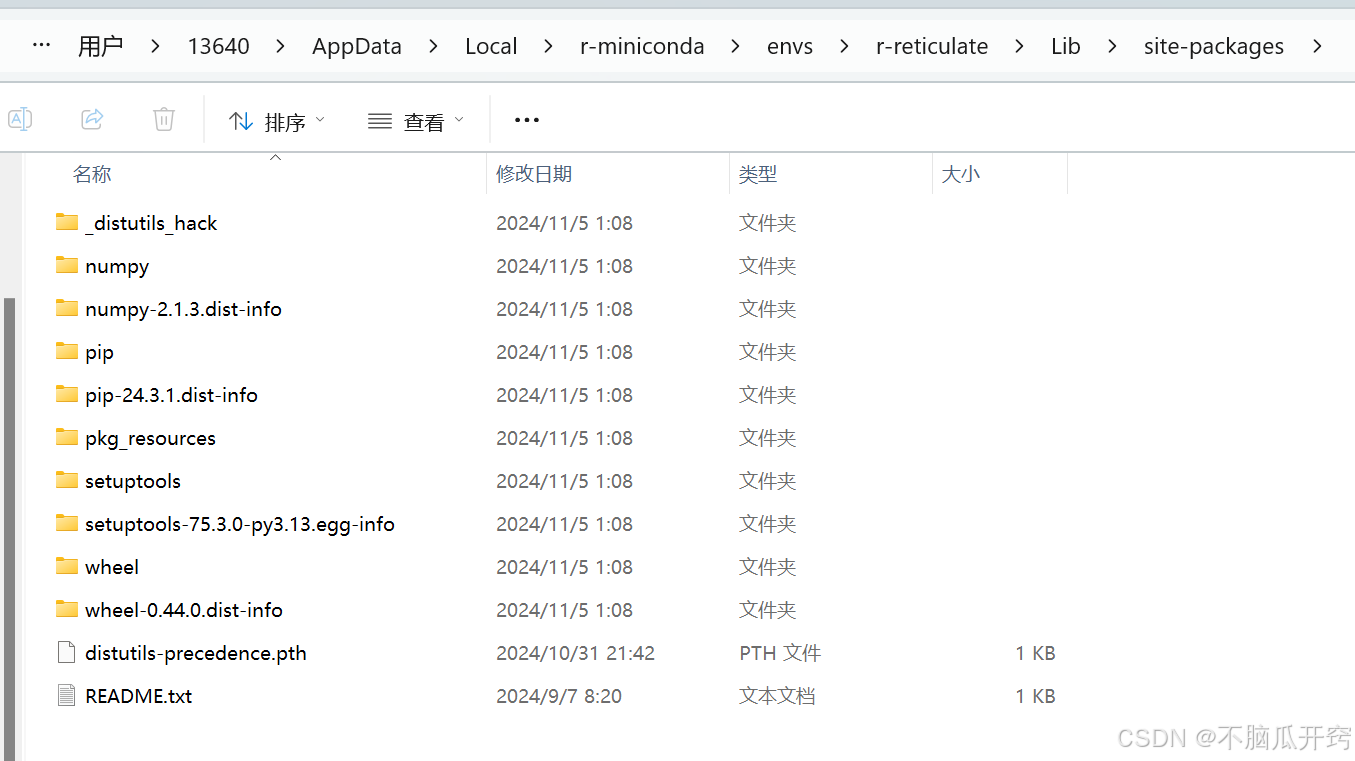Image resolution: width=1355 pixels, height=761 pixels.
Task: Click the distutils-precedence.pth file icon
Action: pos(67,653)
